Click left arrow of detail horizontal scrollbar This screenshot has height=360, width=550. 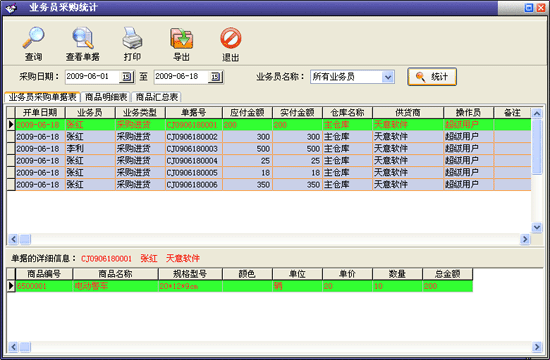click(13, 347)
